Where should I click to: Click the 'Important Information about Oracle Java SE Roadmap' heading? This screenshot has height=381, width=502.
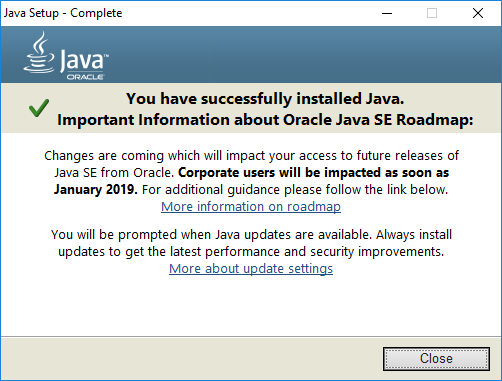pyautogui.click(x=265, y=120)
